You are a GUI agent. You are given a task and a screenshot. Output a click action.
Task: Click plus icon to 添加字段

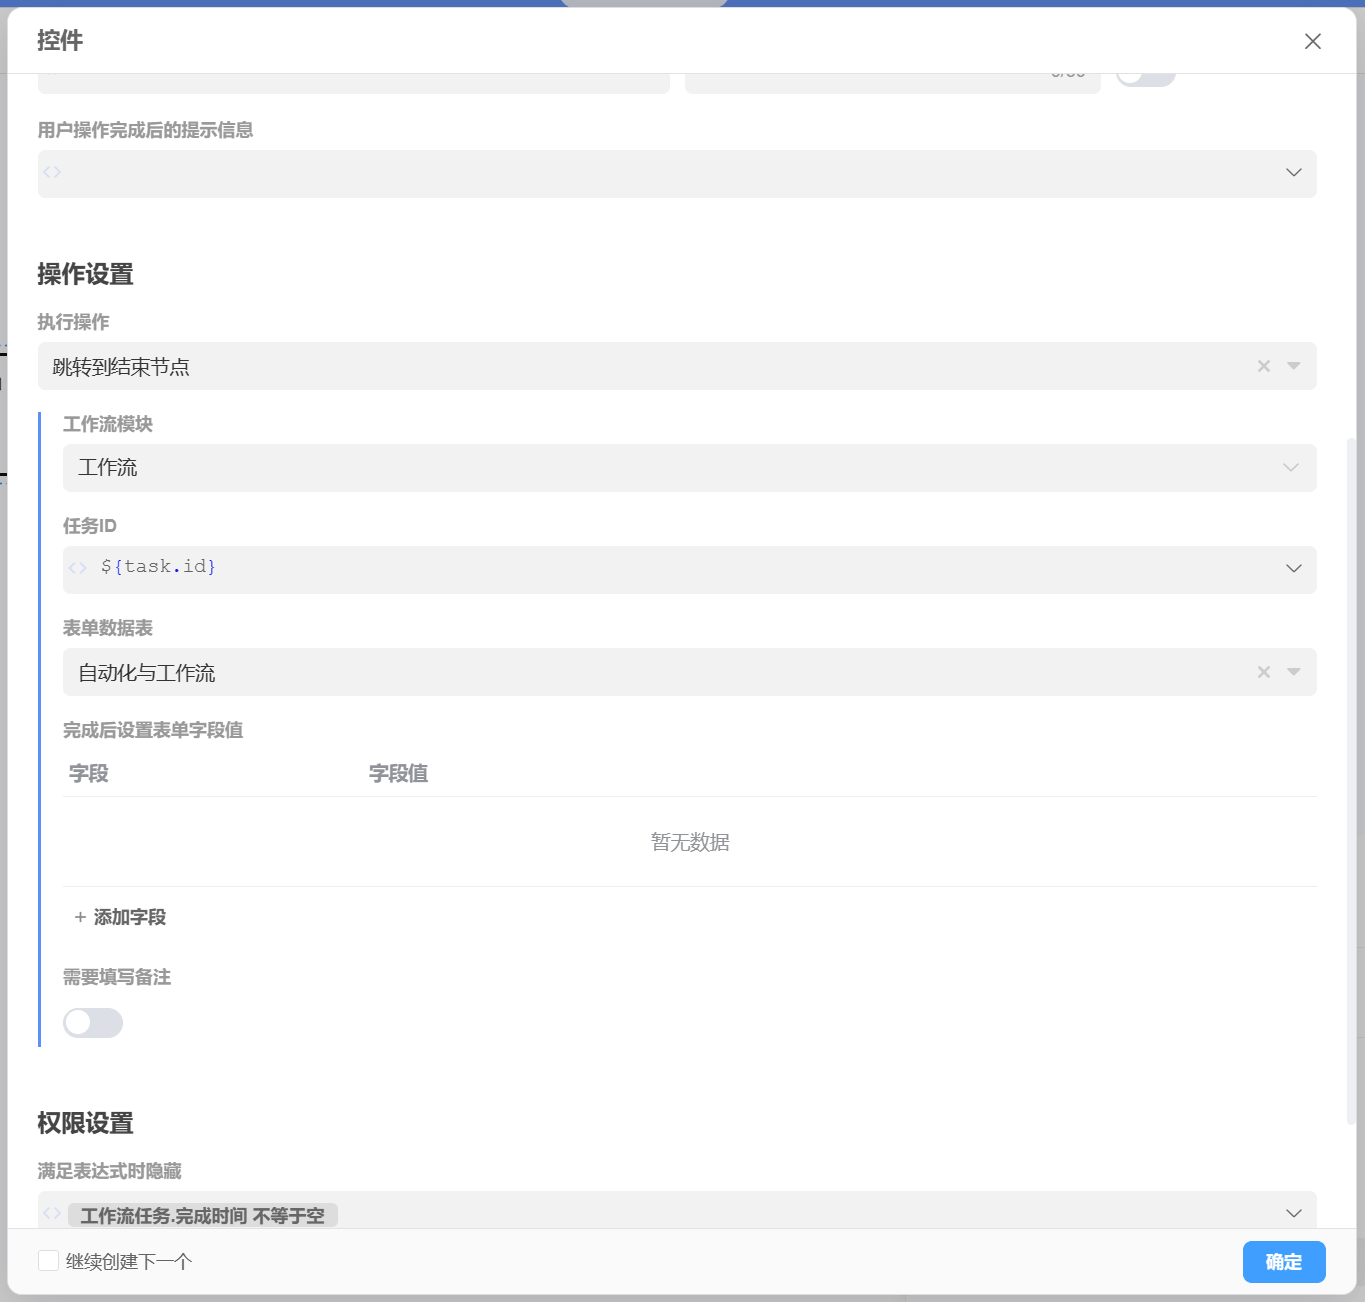pyautogui.click(x=80, y=917)
